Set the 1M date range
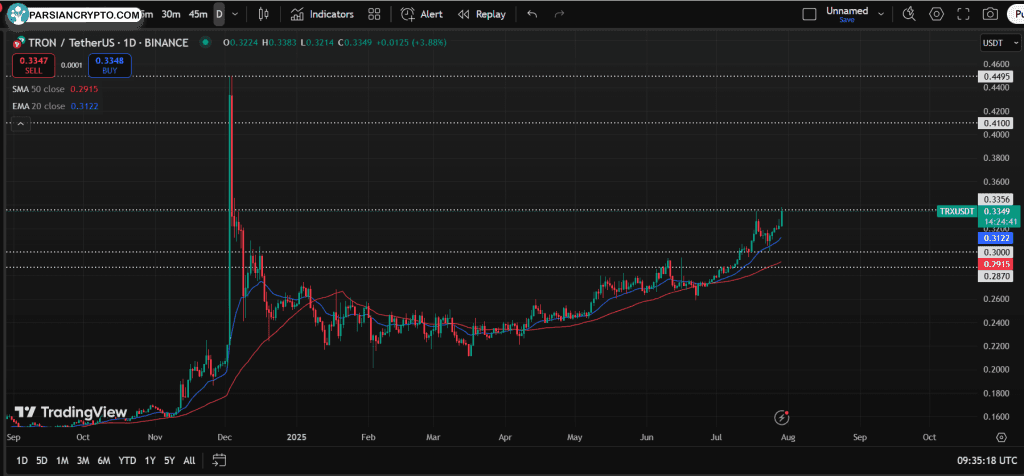This screenshot has height=476, width=1024. (62, 460)
